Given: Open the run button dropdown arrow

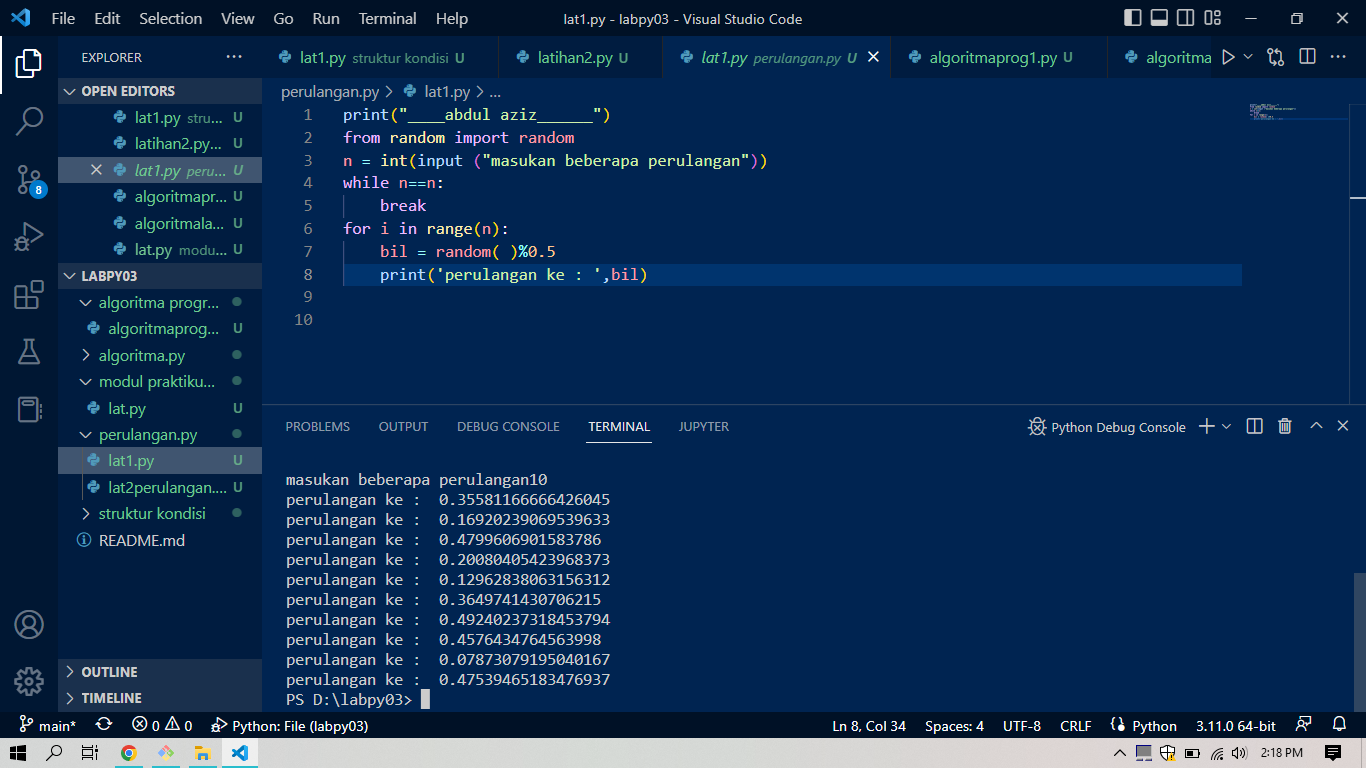Looking at the screenshot, I should click(1248, 57).
